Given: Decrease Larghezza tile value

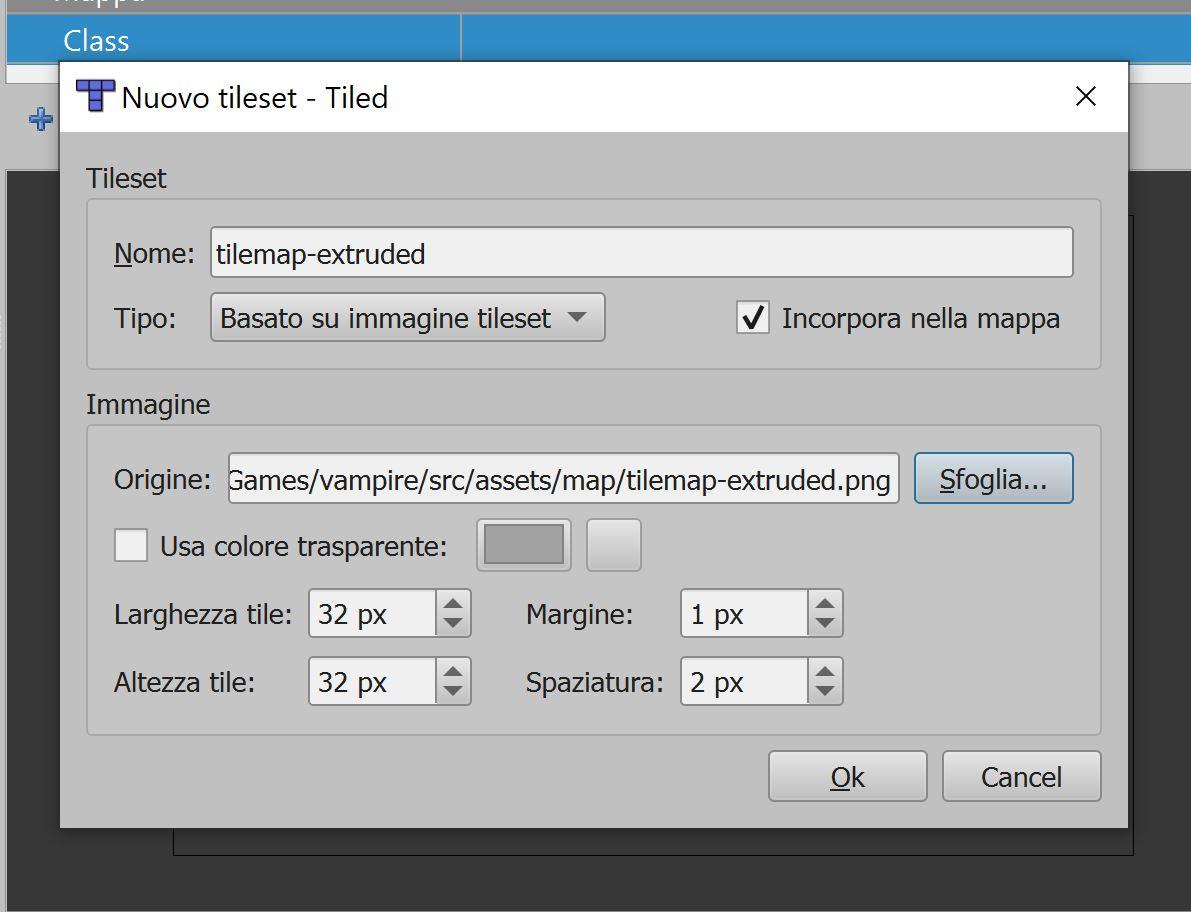Looking at the screenshot, I should pyautogui.click(x=453, y=623).
